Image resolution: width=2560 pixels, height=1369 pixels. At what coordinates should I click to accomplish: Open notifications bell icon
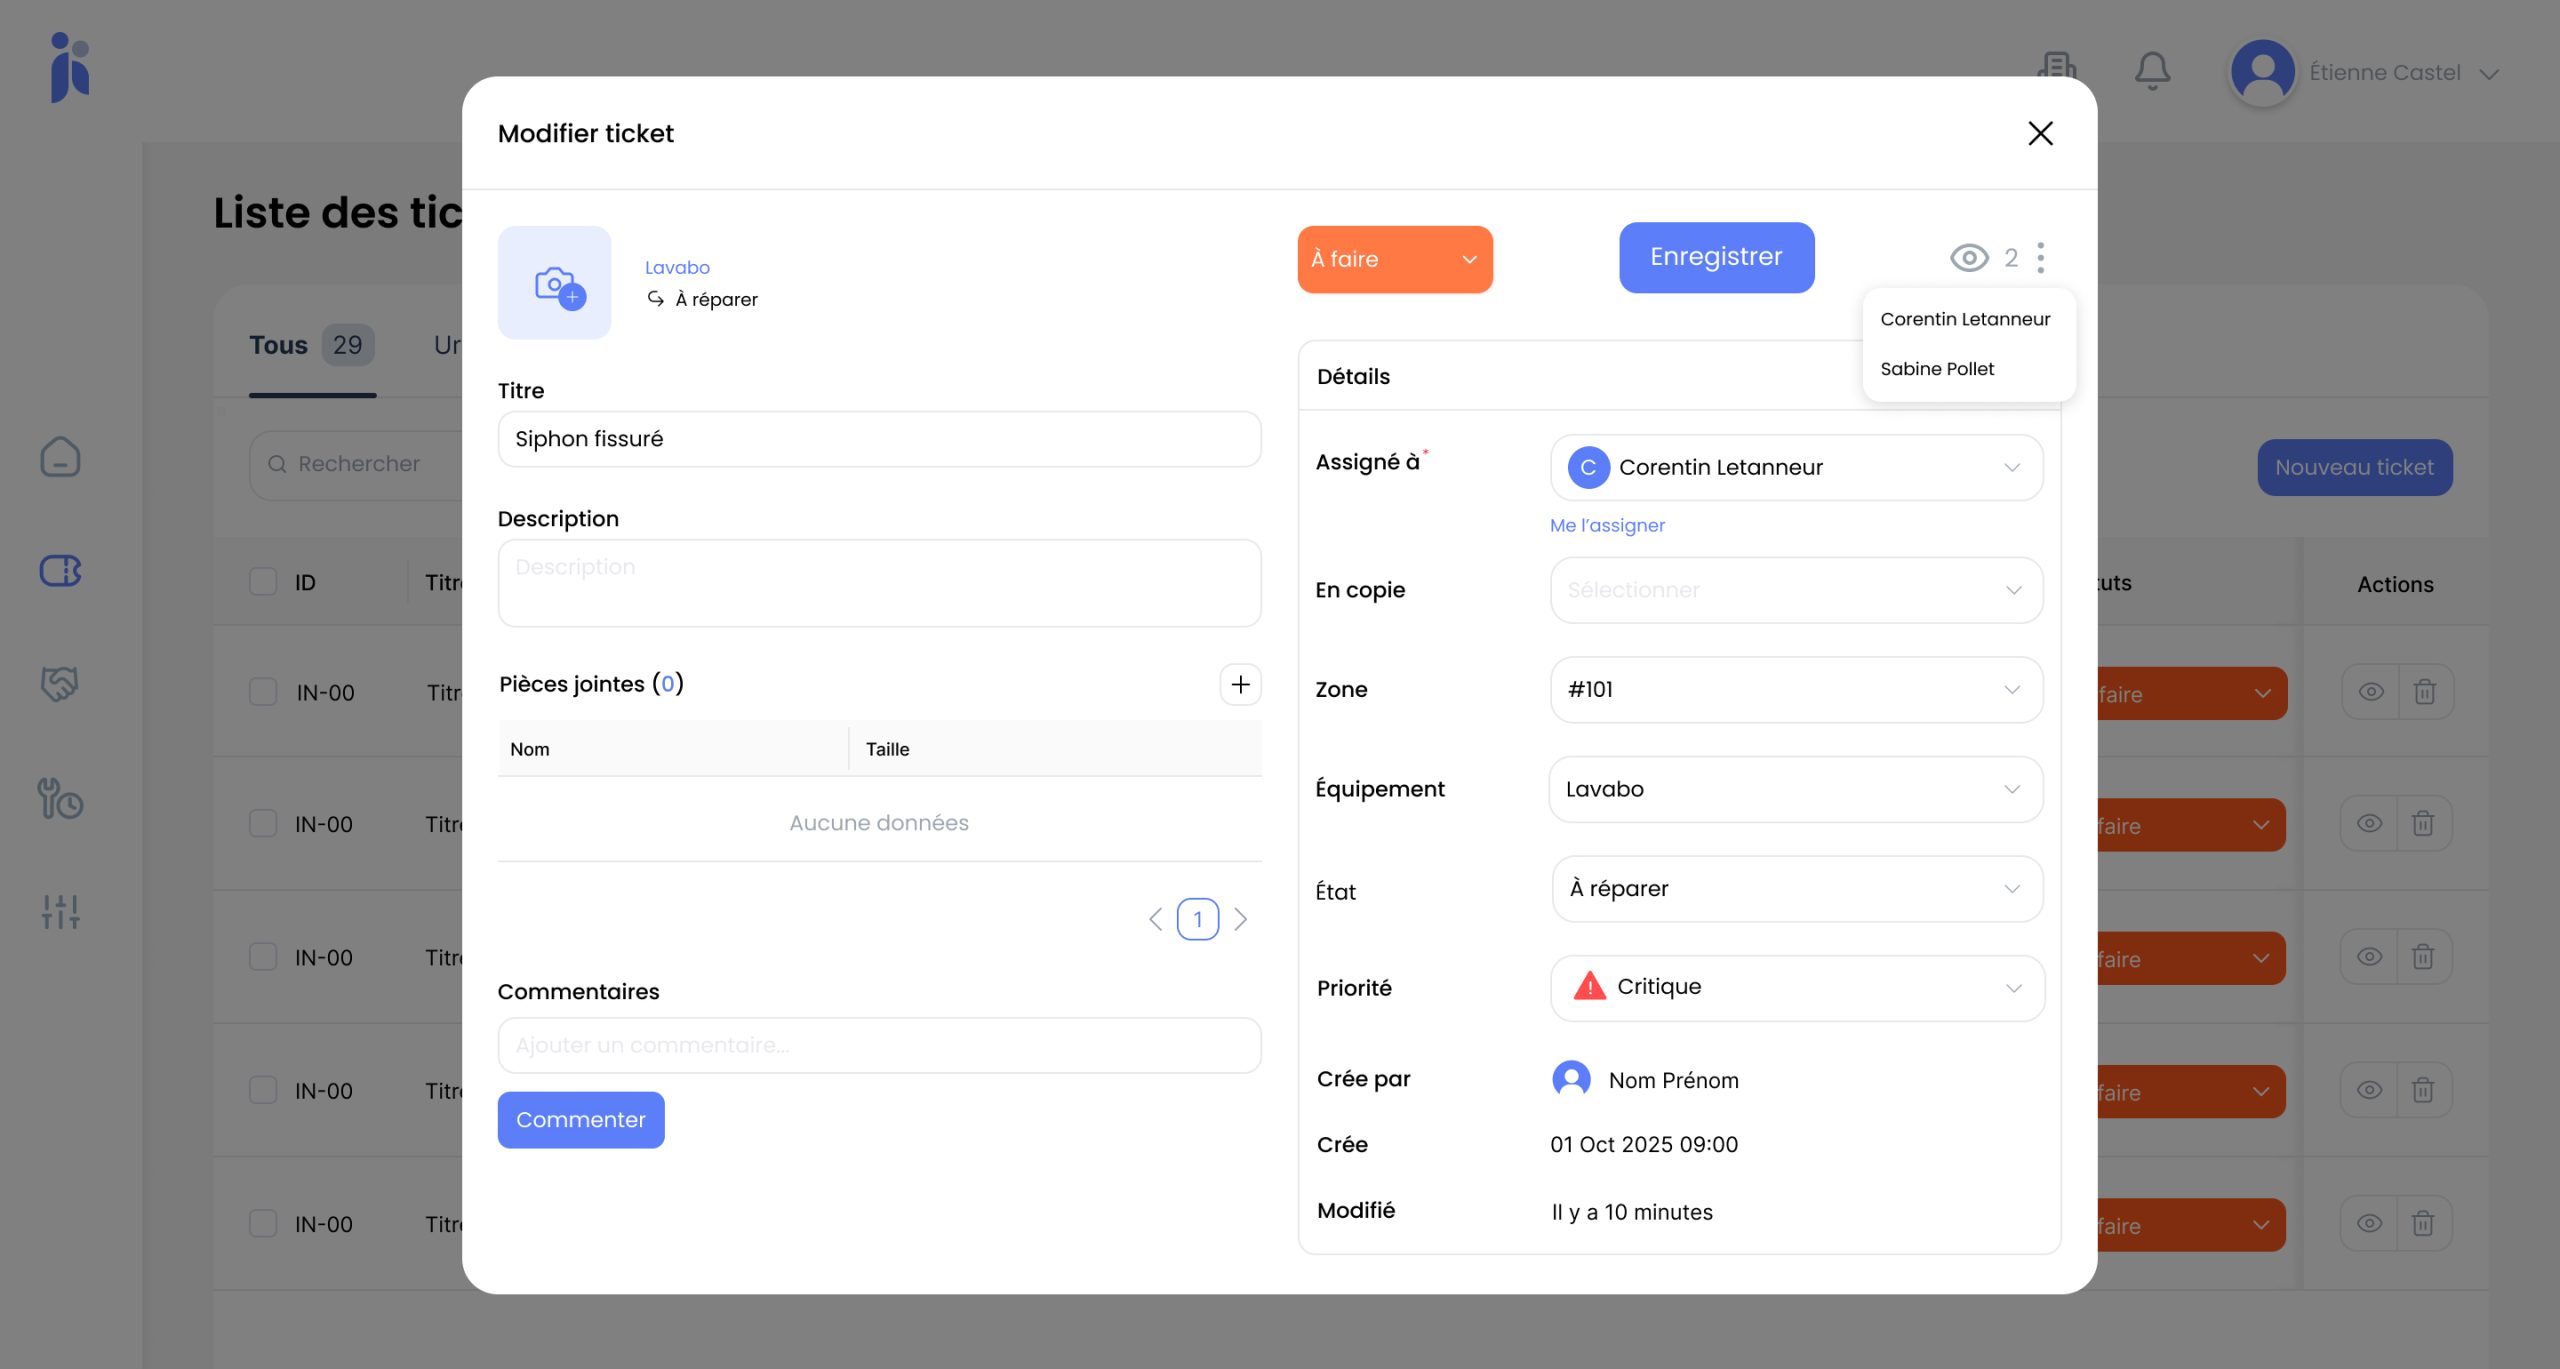click(2152, 72)
